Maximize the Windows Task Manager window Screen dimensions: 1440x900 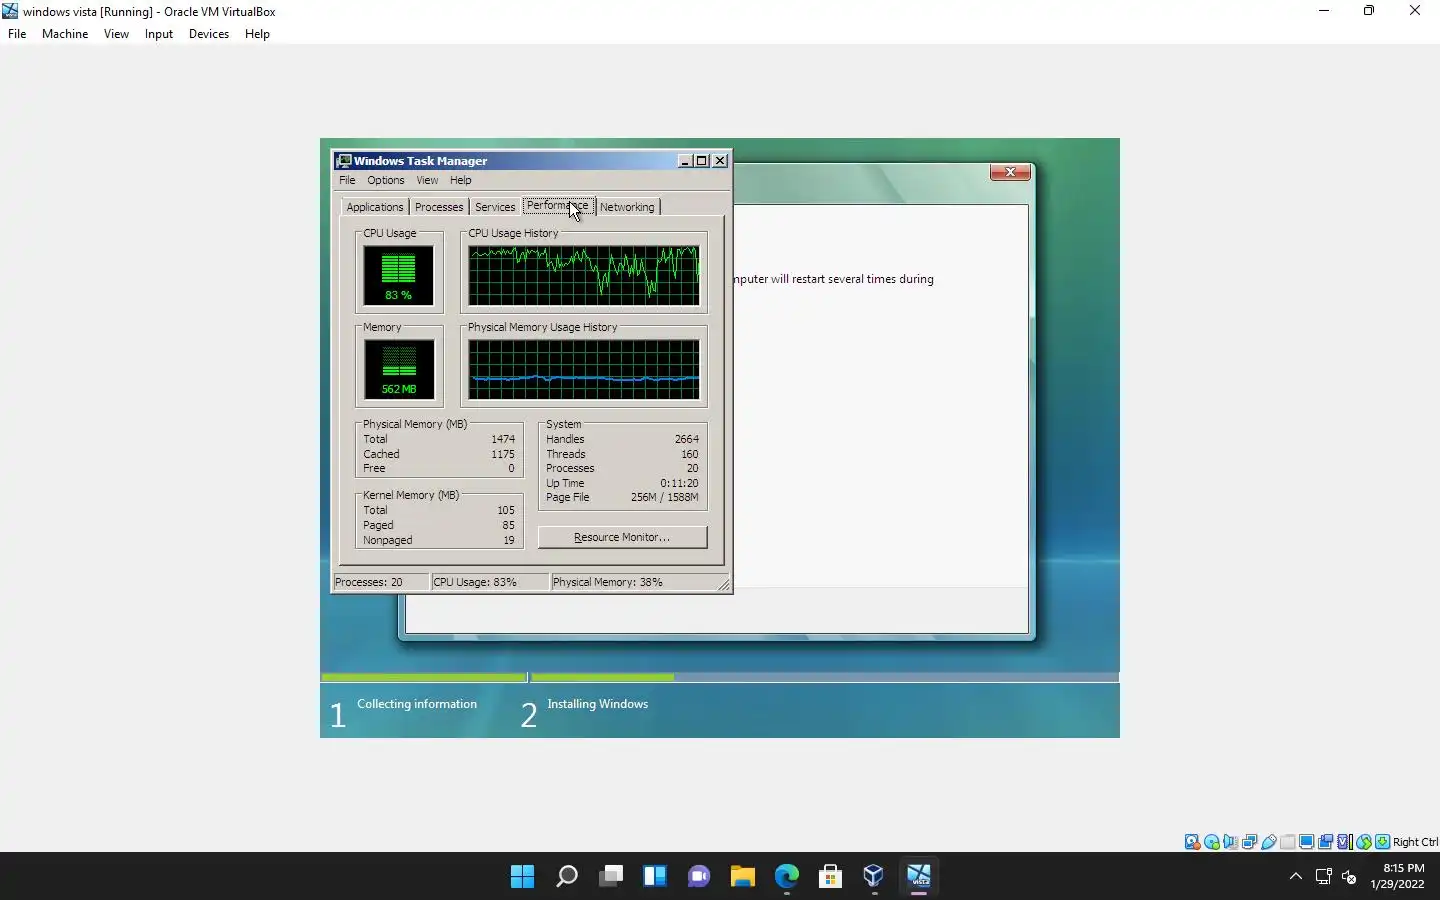[x=702, y=160]
